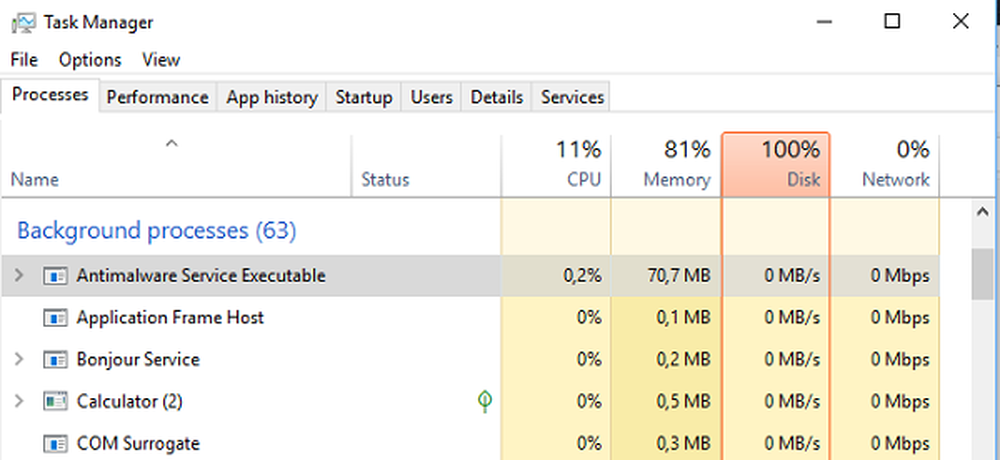Click the green leaf suspended status icon

485,401
